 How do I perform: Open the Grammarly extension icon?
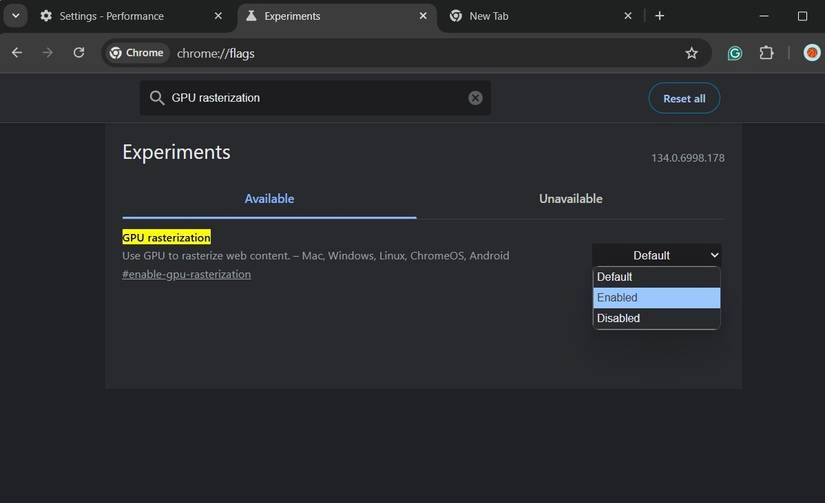[735, 53]
